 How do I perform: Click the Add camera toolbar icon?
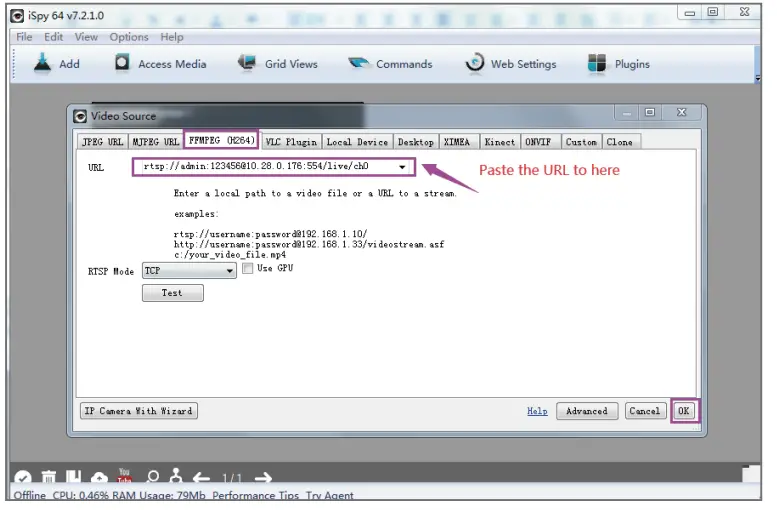(43, 63)
